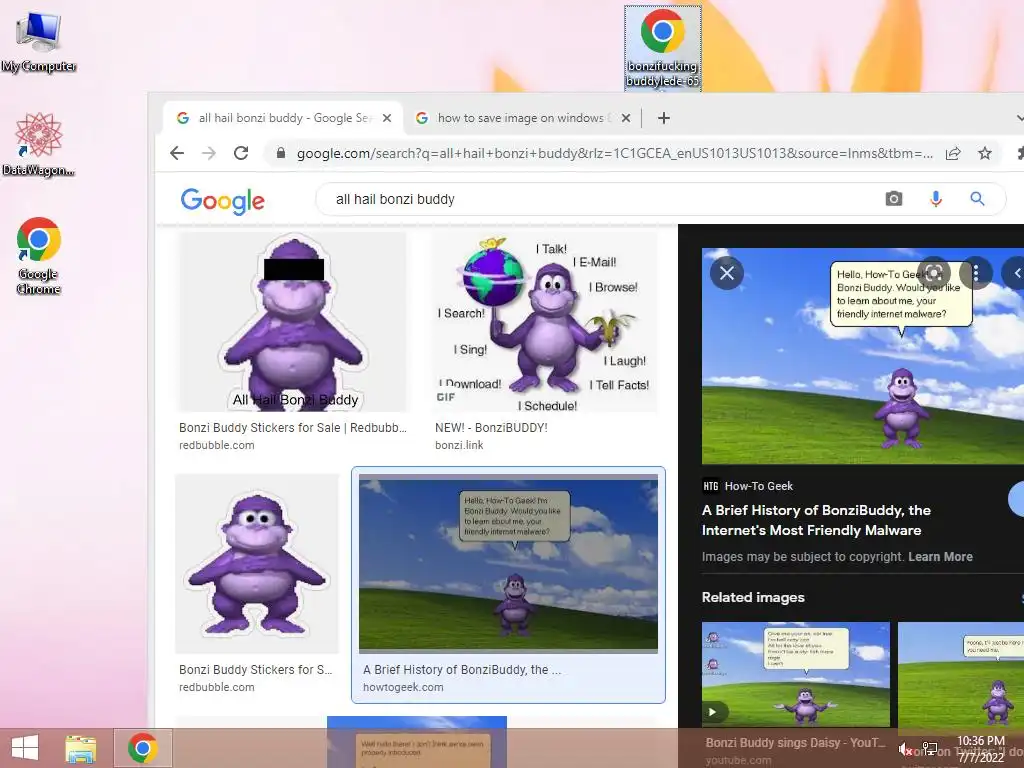Click 'Learn More' copyright link
1024x768 pixels.
tap(940, 557)
